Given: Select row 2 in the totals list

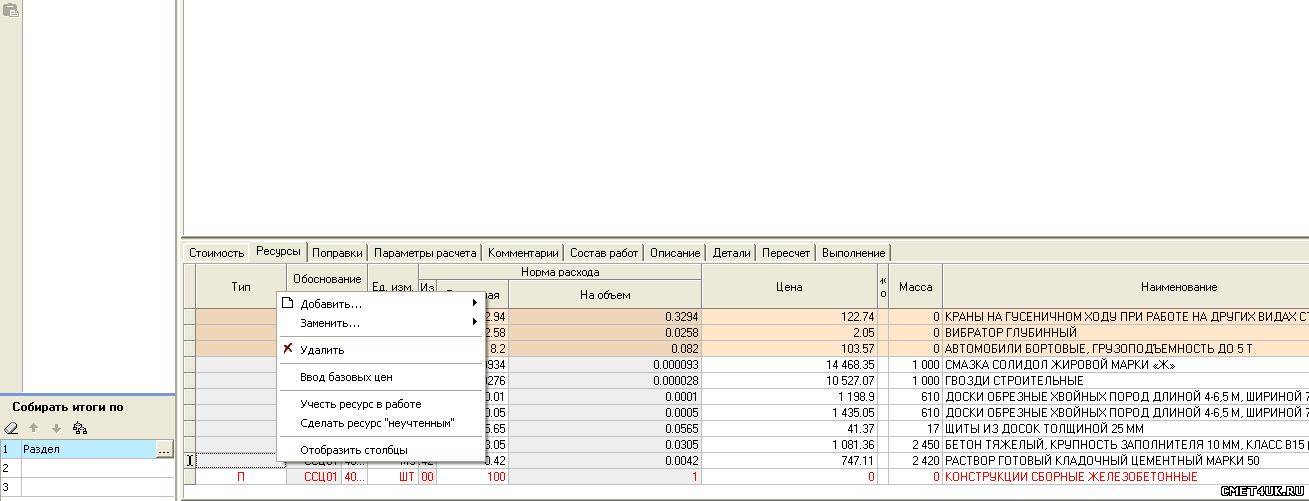Looking at the screenshot, I should tap(87, 467).
